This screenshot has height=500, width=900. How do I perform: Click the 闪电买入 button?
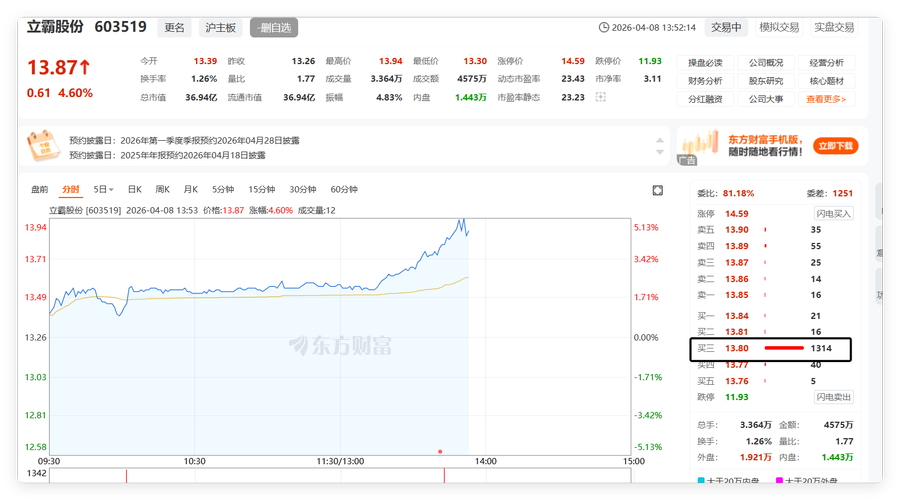pos(833,214)
